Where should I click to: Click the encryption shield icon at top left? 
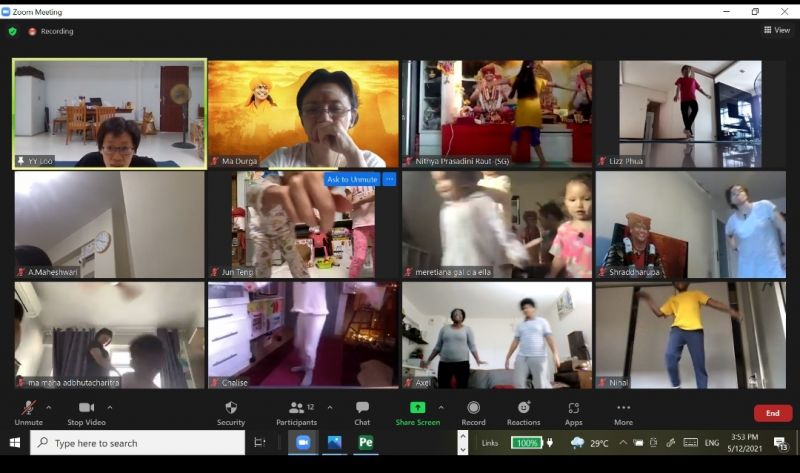click(12, 31)
